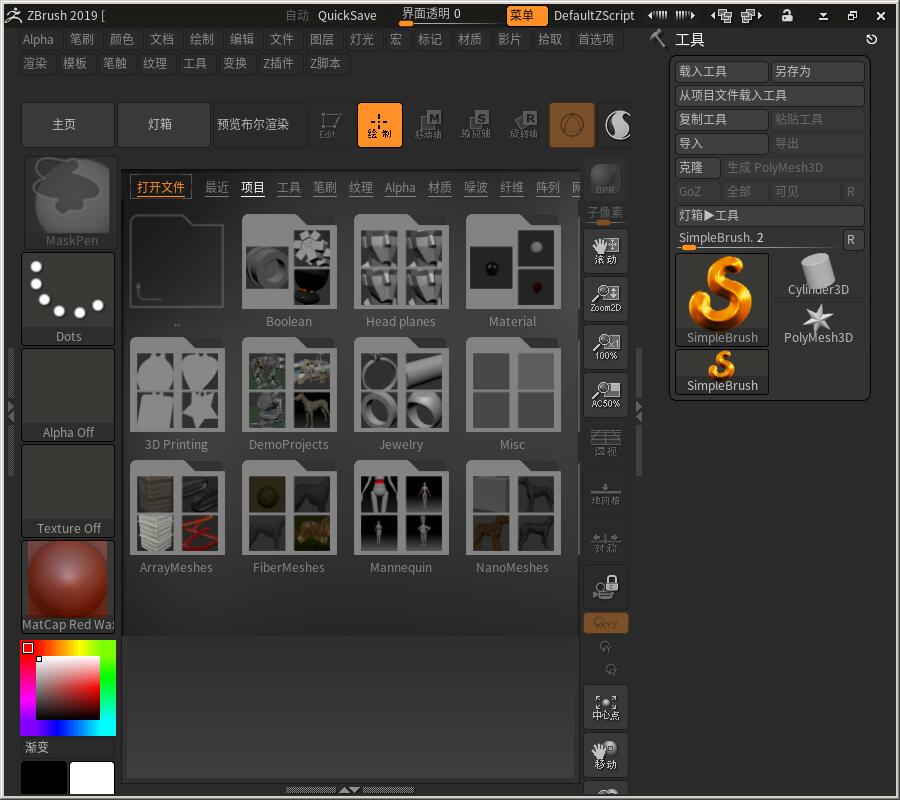The width and height of the screenshot is (900, 800).
Task: Click the color picker square
Action: pos(68,688)
